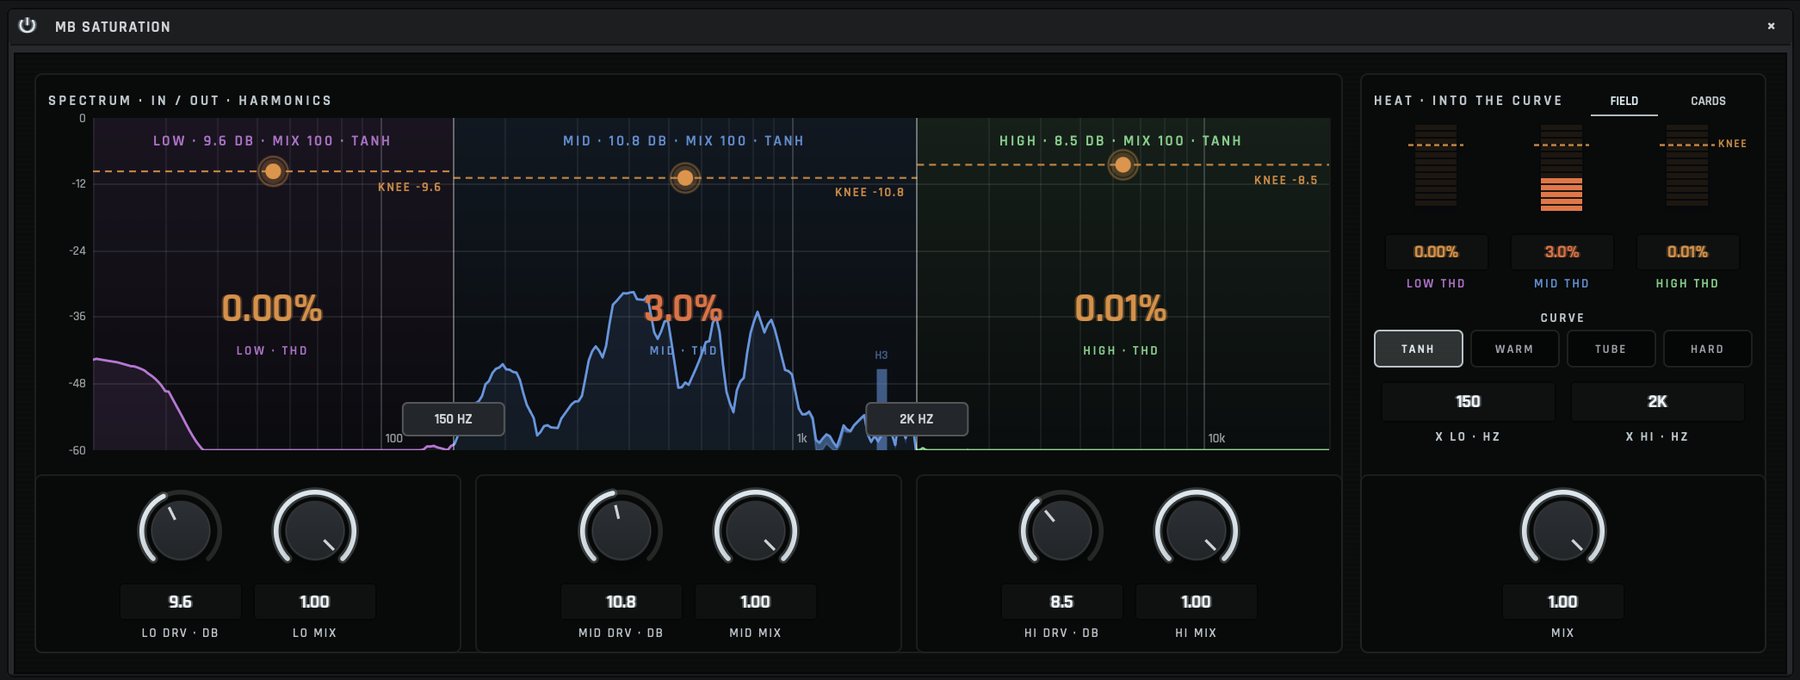Switch to the CARDS tab
Screen dimensions: 1800x680
(x=1708, y=101)
